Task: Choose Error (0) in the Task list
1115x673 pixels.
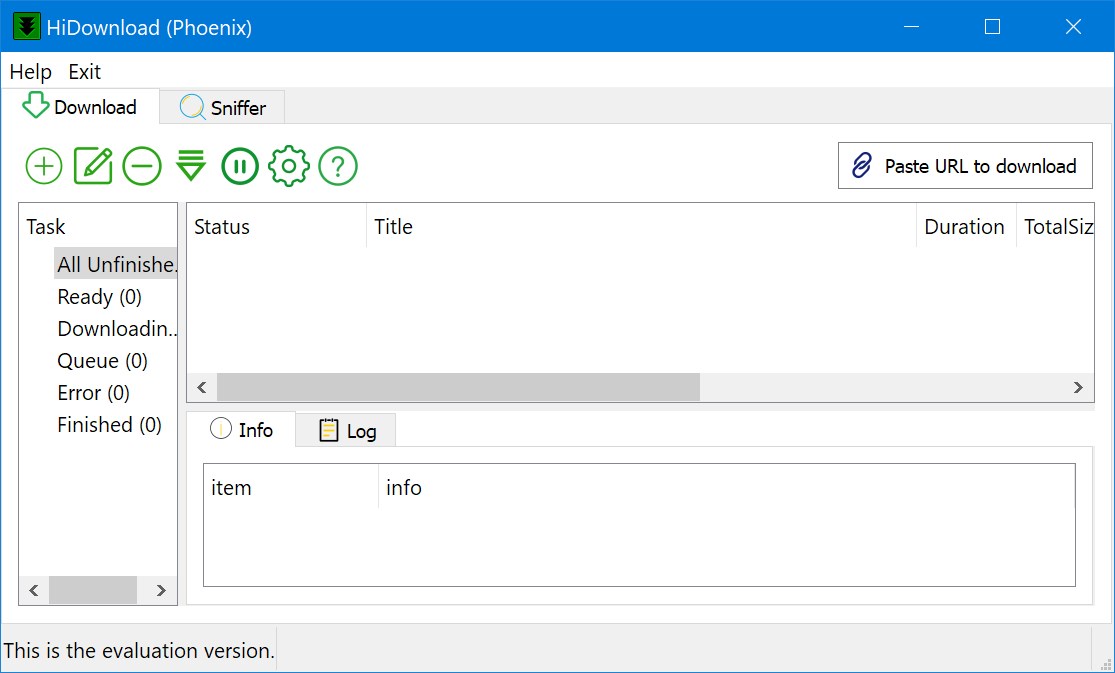Action: pyautogui.click(x=93, y=393)
